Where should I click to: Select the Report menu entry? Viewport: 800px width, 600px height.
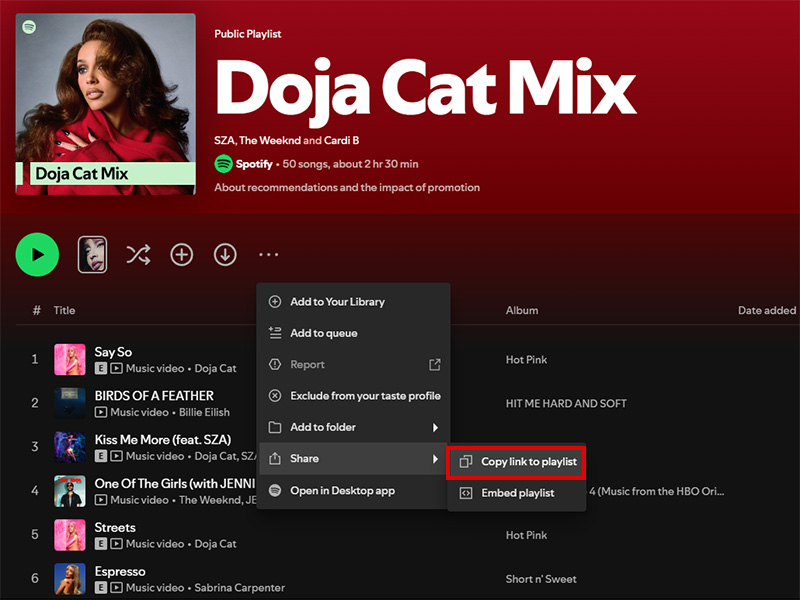pyautogui.click(x=353, y=364)
